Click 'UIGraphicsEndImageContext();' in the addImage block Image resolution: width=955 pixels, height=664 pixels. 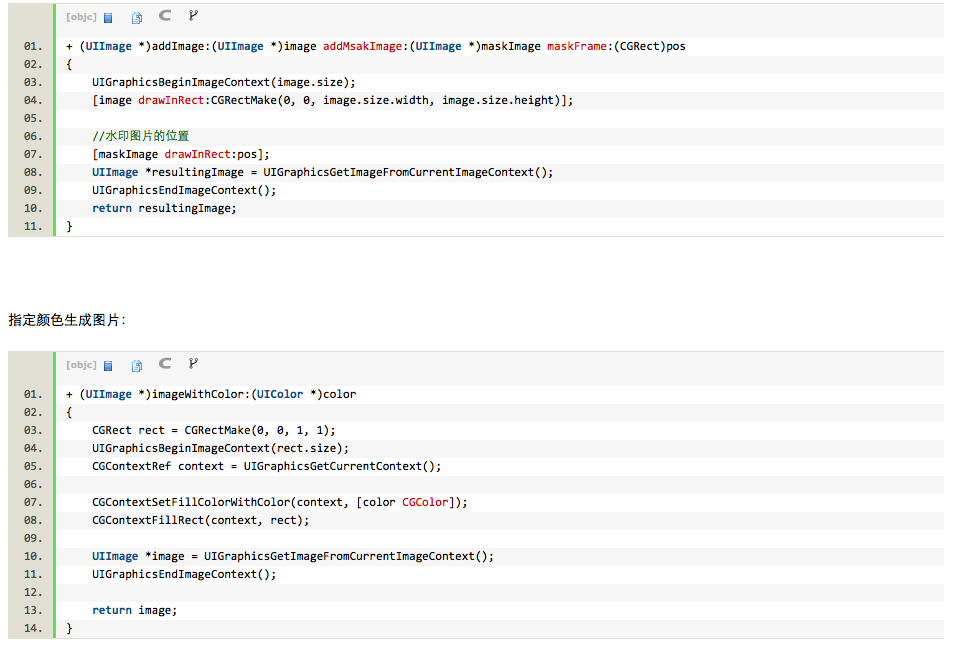click(x=184, y=190)
